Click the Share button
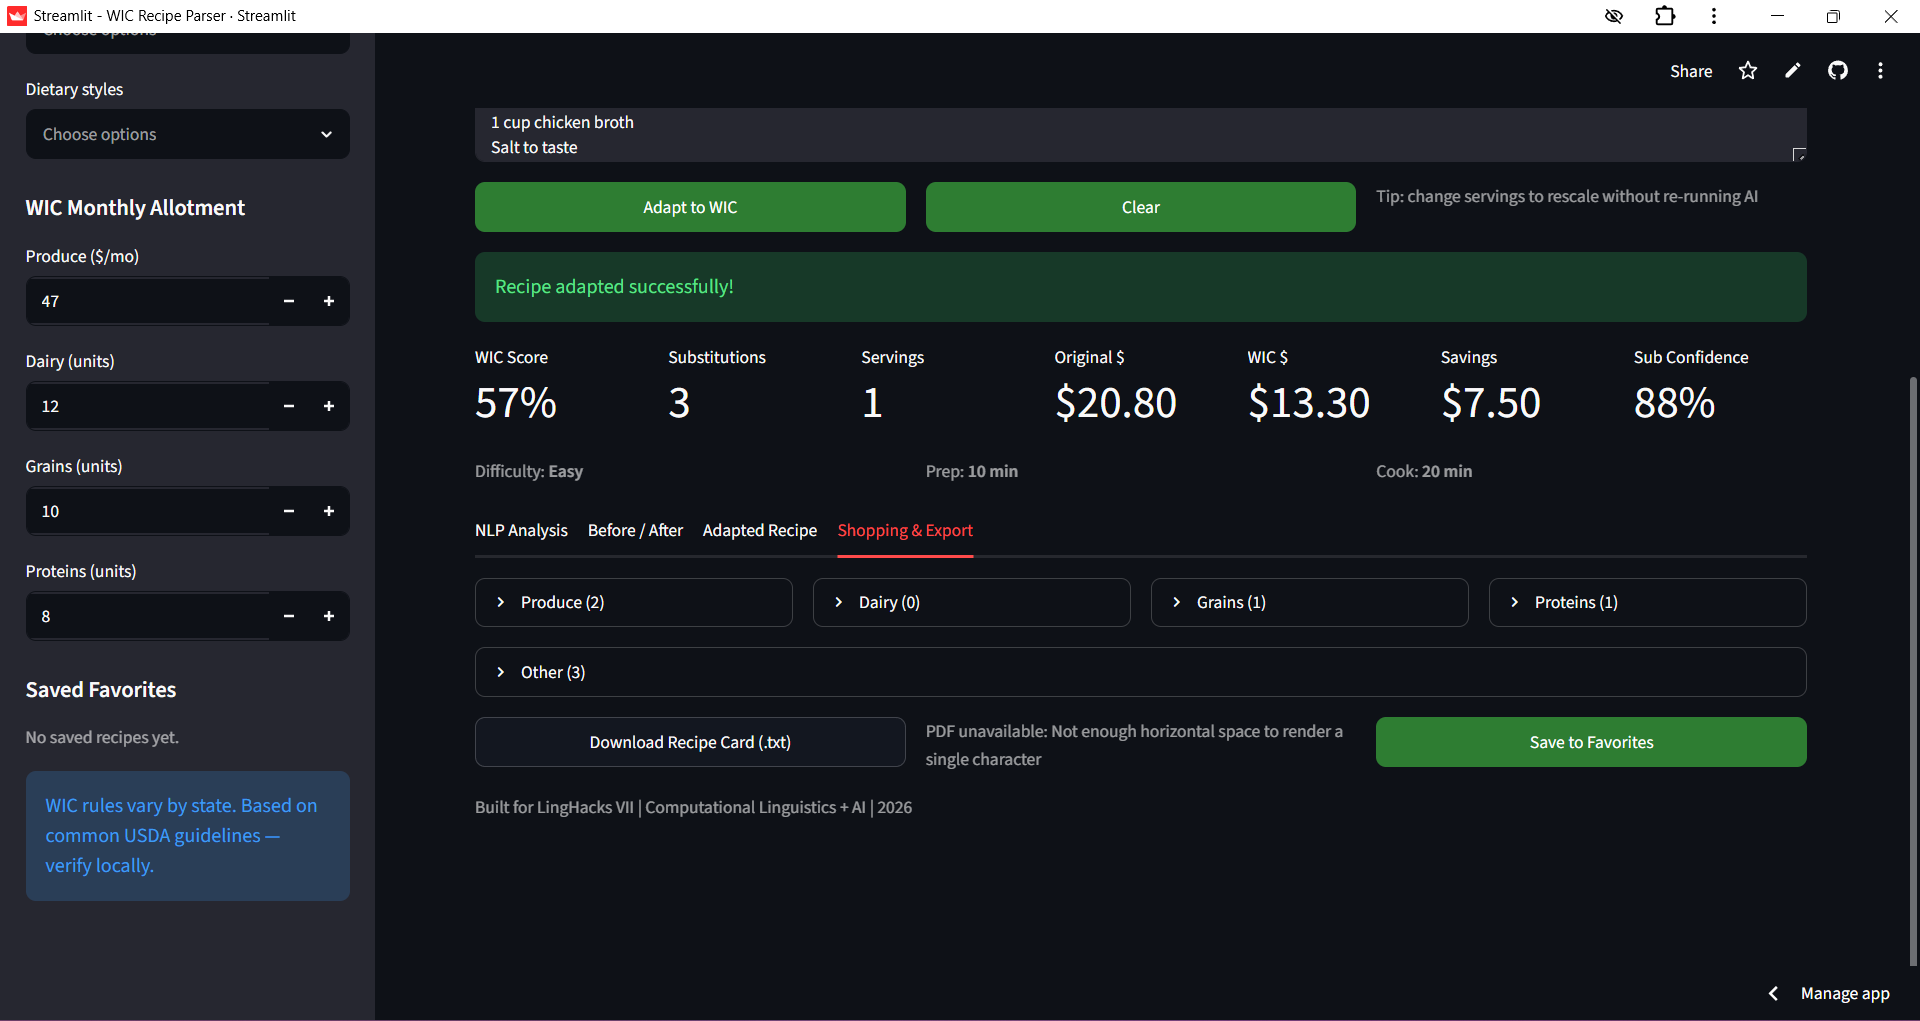1920x1021 pixels. click(1691, 71)
